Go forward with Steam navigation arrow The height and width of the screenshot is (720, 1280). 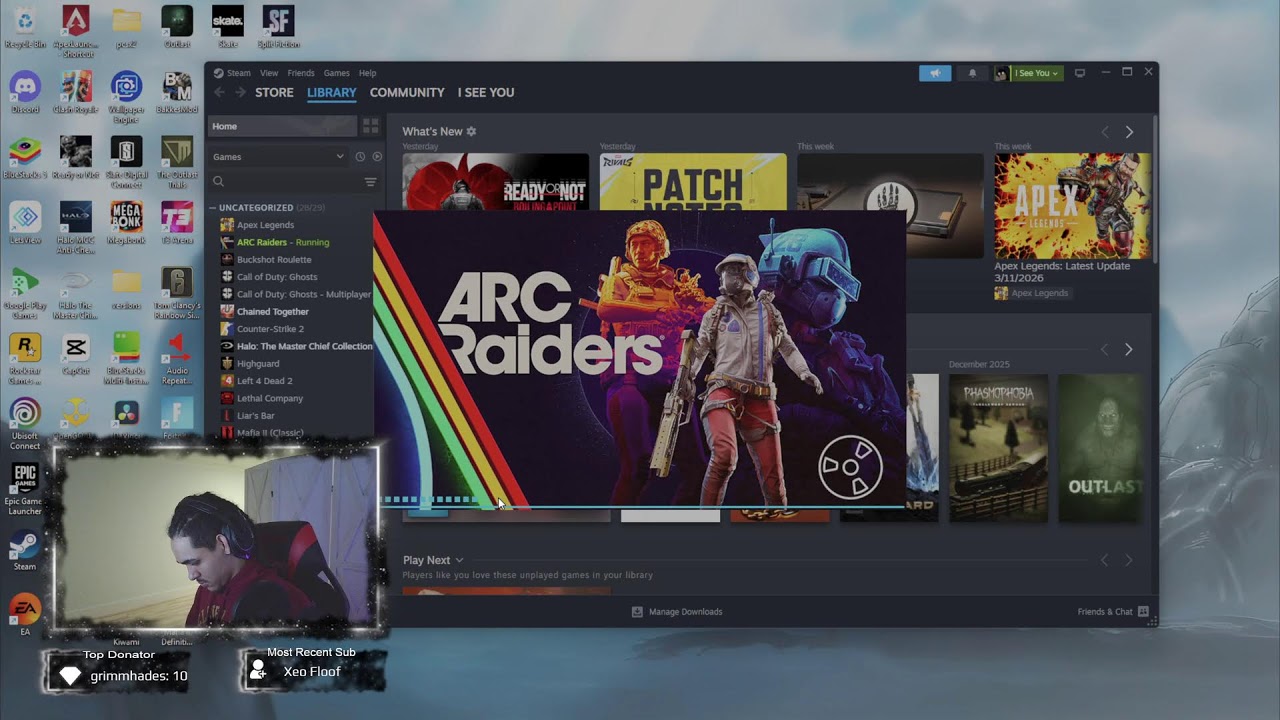[240, 92]
